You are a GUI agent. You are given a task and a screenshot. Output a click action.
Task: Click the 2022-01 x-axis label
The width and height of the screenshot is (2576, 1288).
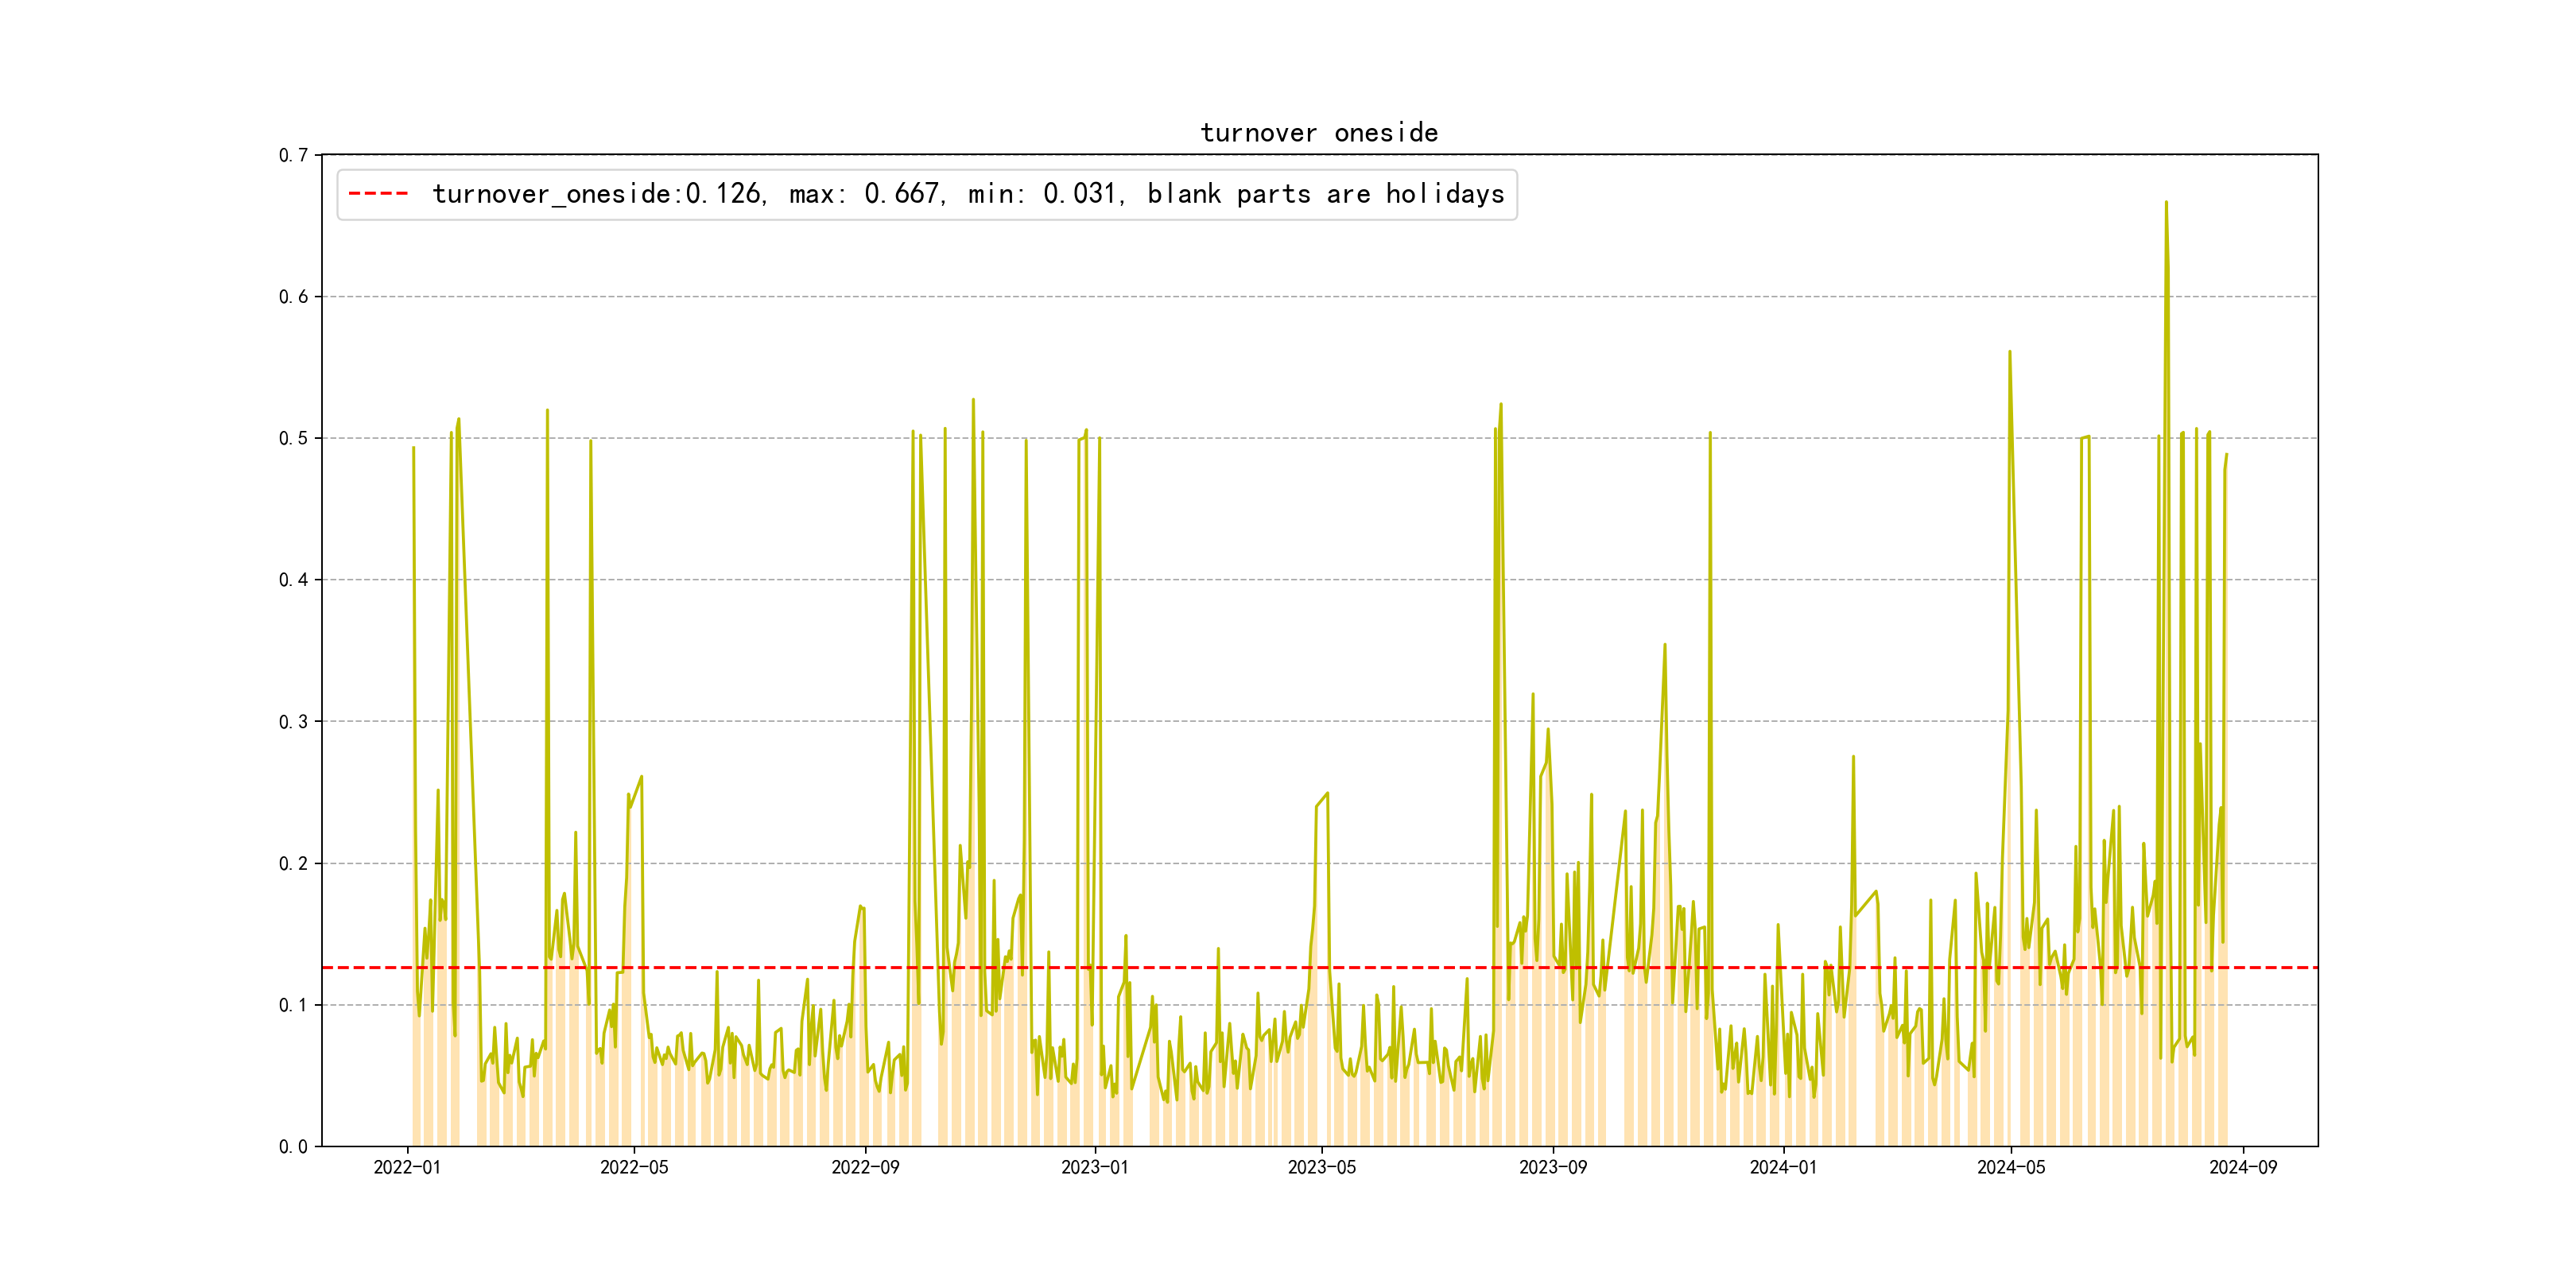[x=407, y=1167]
